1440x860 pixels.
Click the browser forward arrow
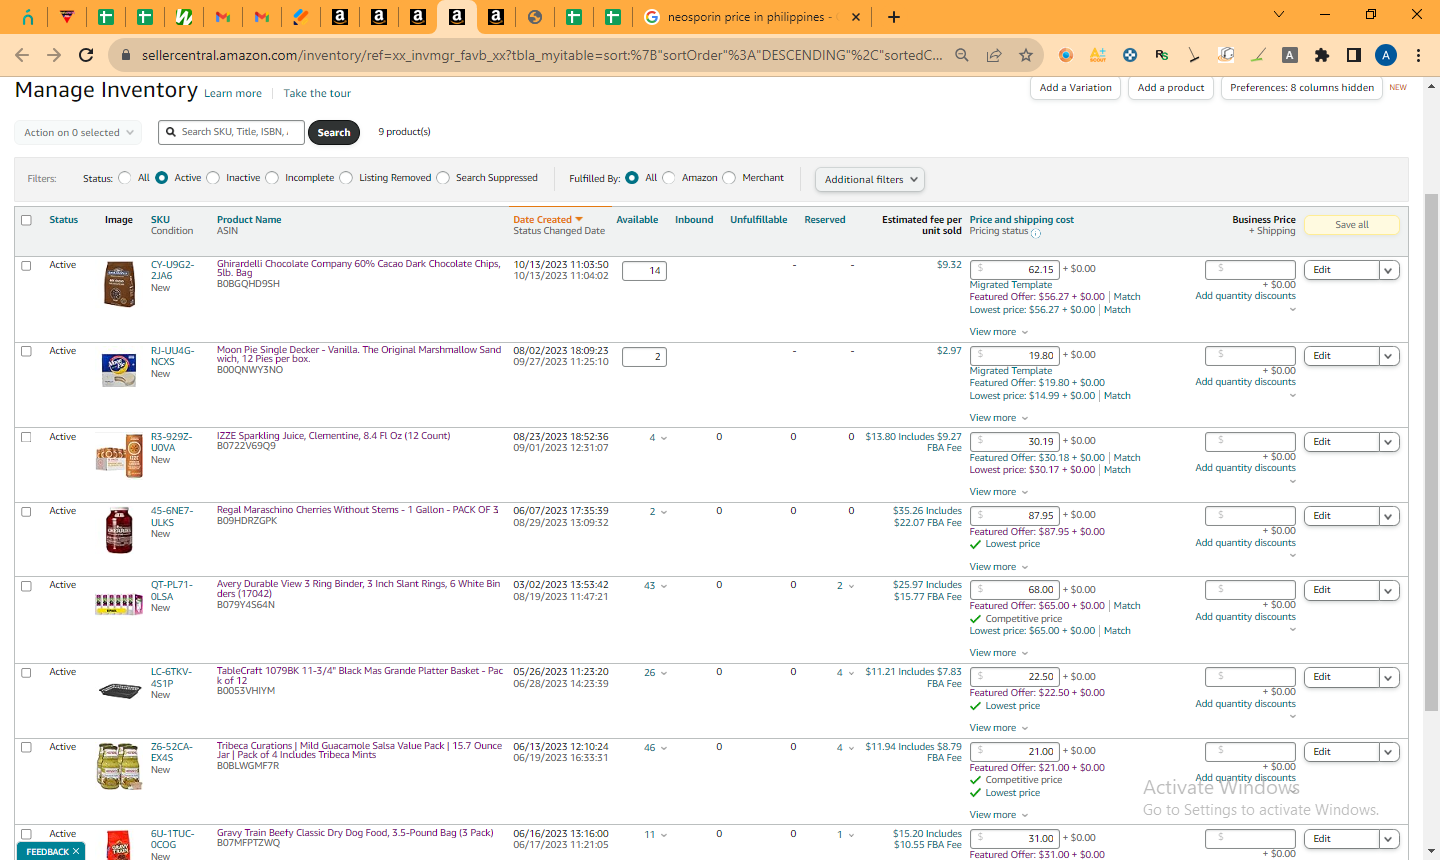pos(54,55)
